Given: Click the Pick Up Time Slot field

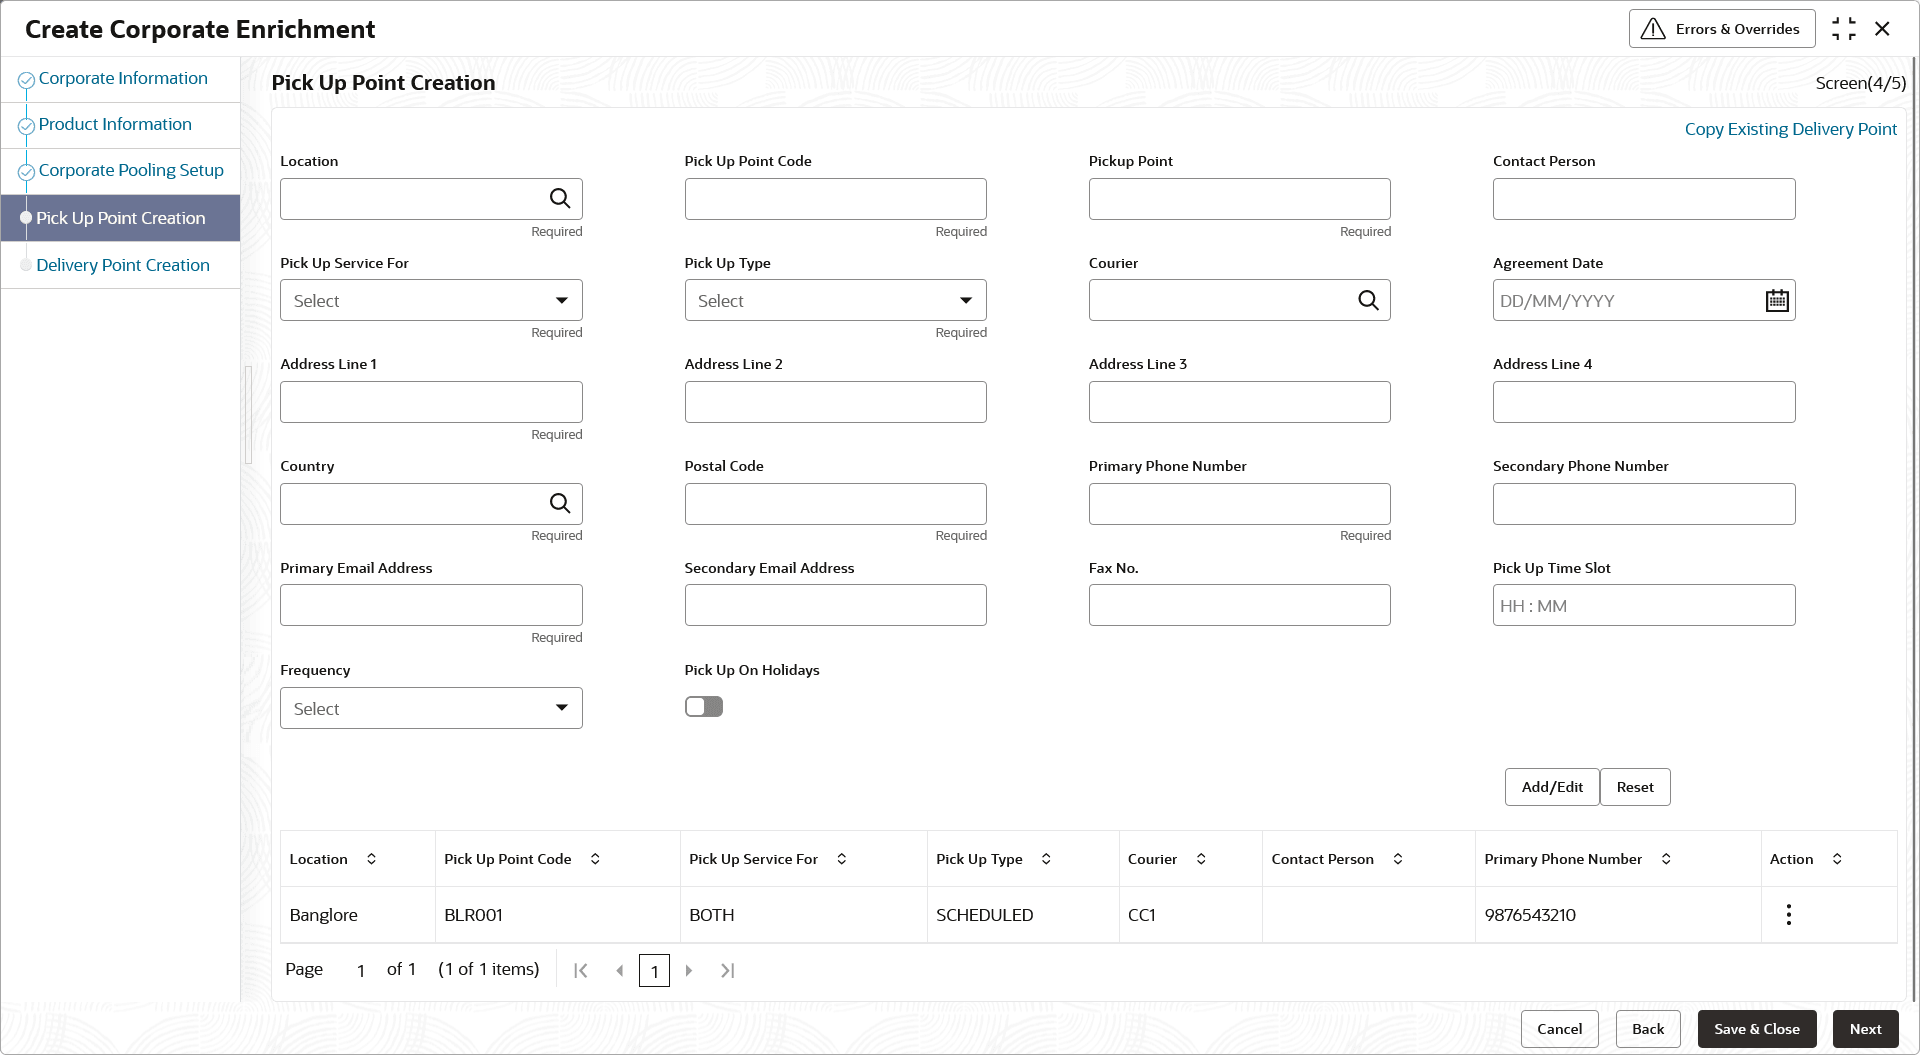Looking at the screenshot, I should click(x=1643, y=606).
